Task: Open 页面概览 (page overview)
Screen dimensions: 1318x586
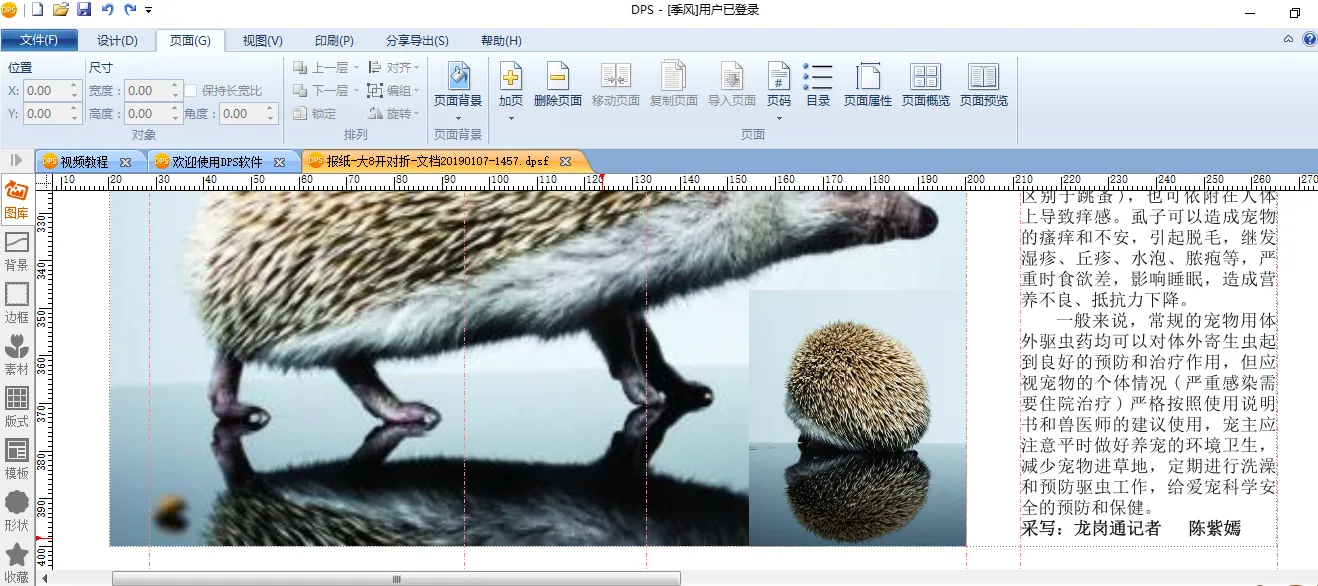Action: click(925, 76)
